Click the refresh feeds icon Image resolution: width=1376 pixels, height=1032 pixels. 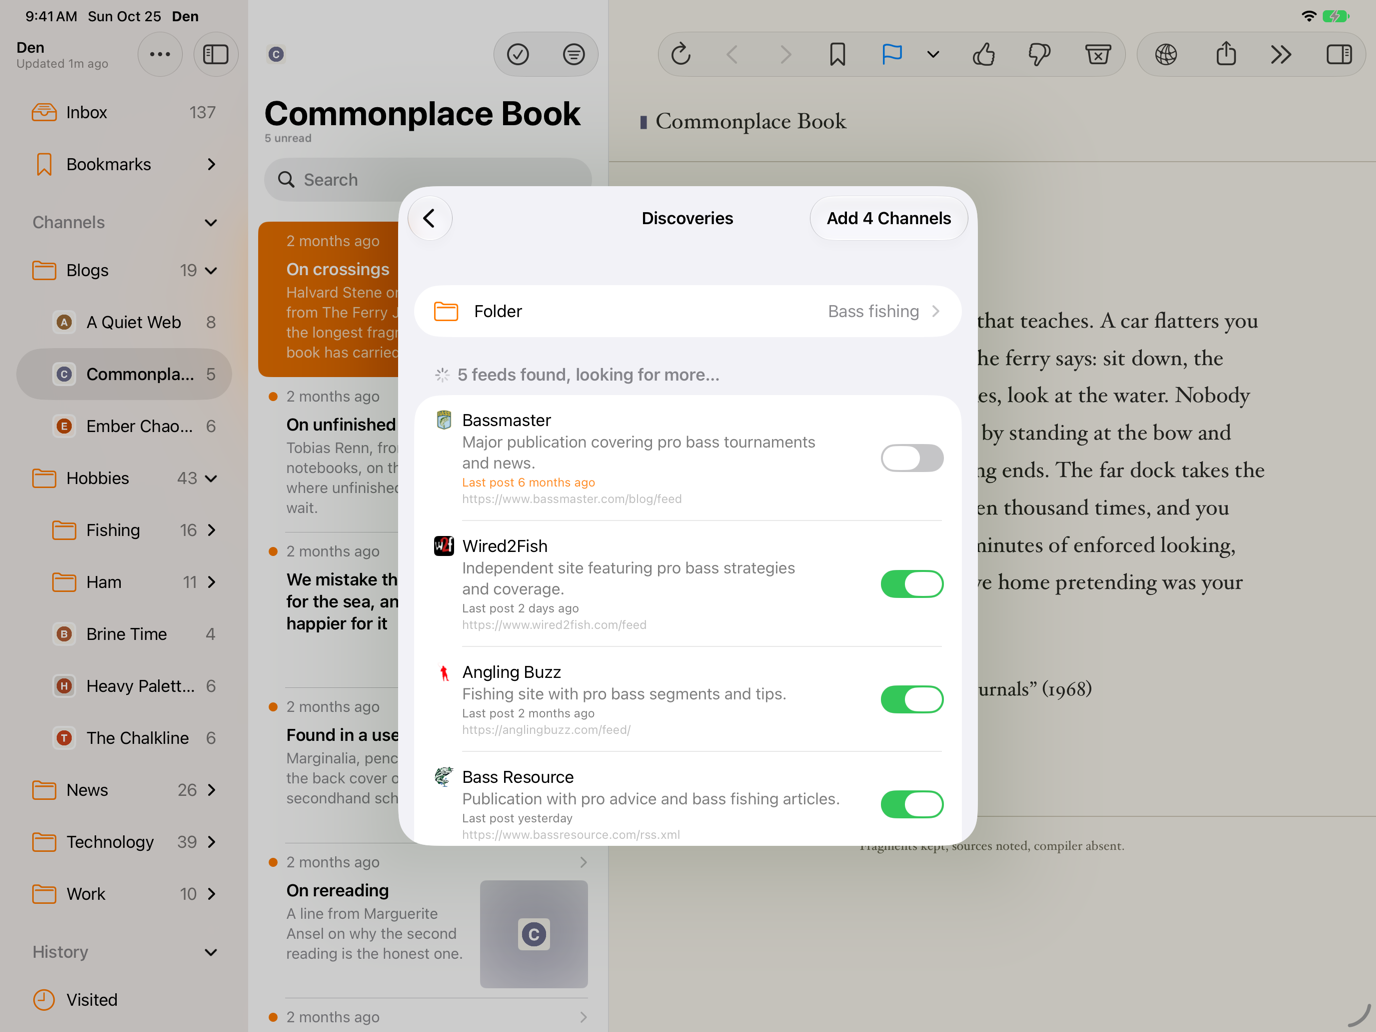[x=681, y=54]
